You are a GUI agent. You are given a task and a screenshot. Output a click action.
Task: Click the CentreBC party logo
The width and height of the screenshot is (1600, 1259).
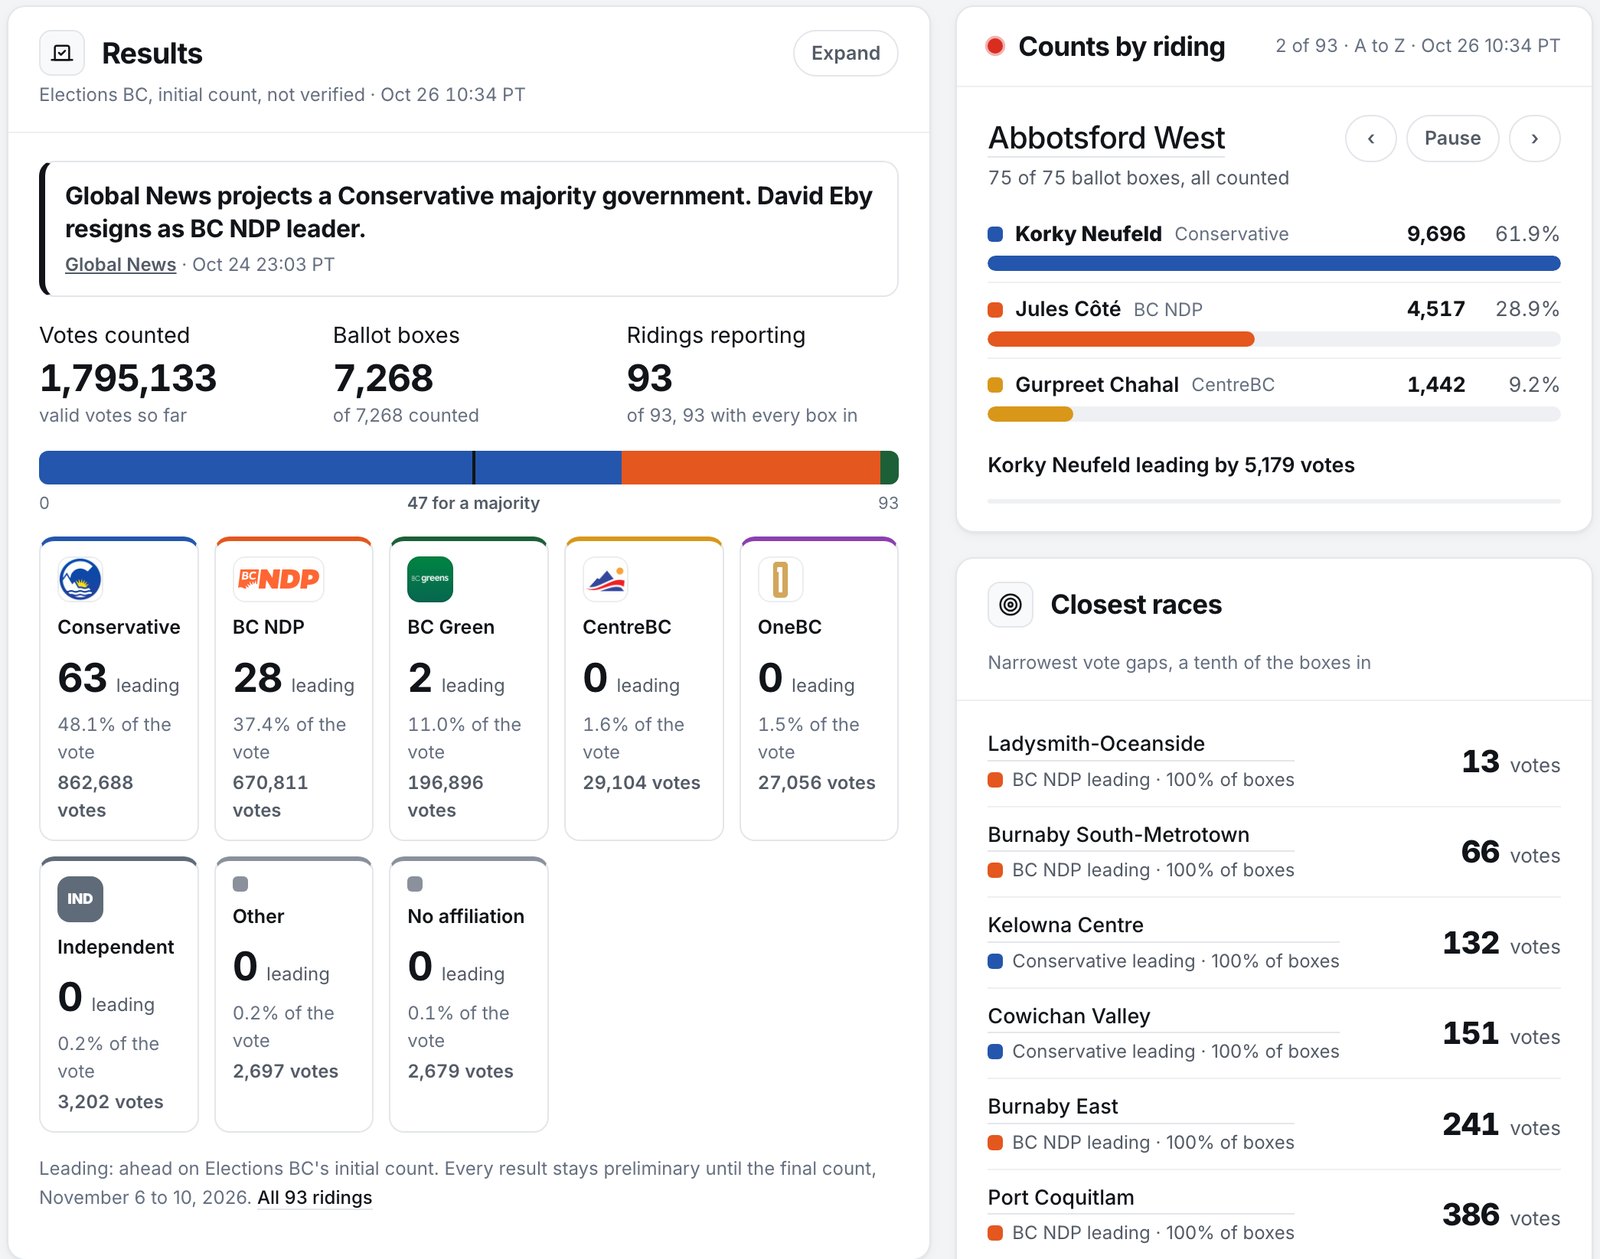click(x=606, y=579)
